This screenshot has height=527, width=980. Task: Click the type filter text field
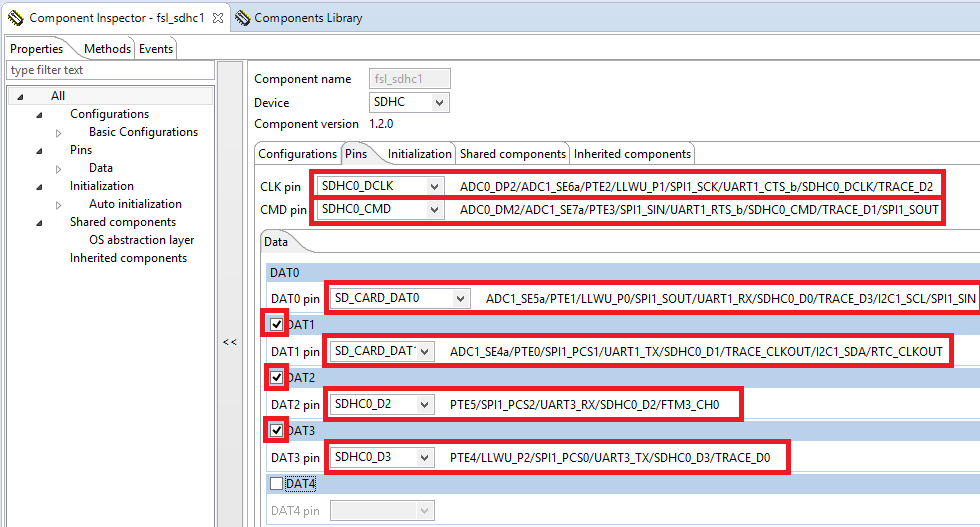[110, 70]
